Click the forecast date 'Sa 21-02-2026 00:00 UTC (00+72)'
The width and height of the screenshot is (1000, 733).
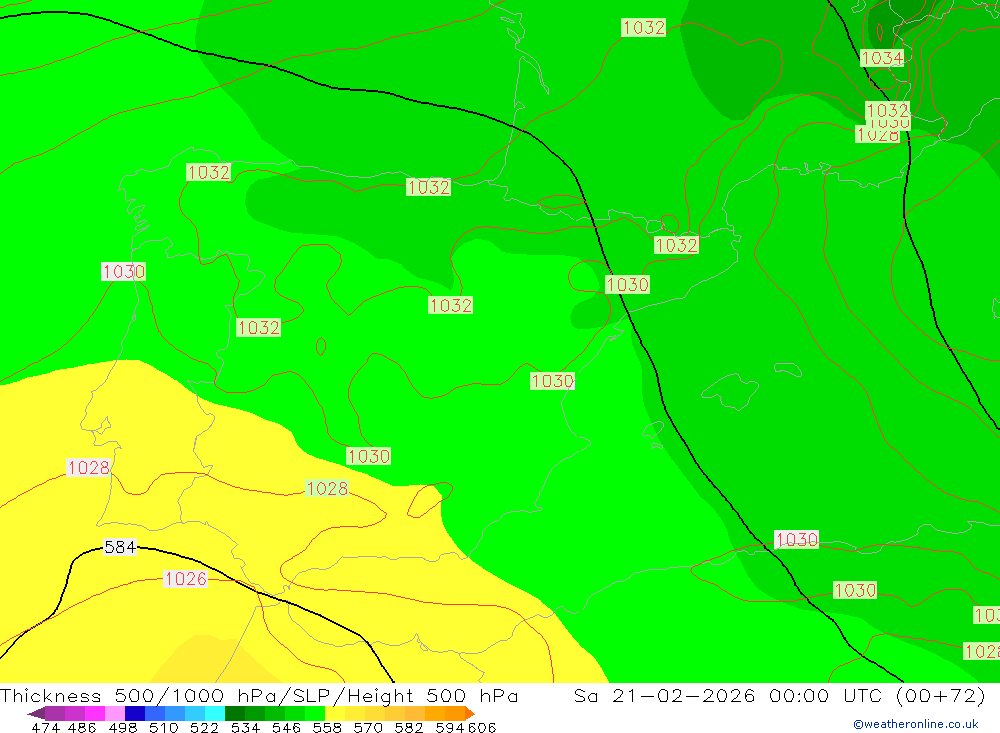[x=779, y=695]
